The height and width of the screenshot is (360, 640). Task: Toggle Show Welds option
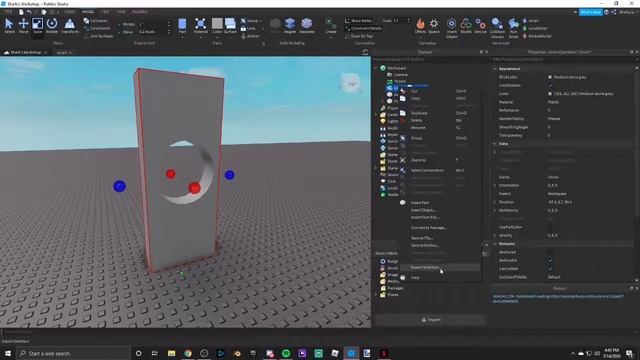(x=358, y=20)
